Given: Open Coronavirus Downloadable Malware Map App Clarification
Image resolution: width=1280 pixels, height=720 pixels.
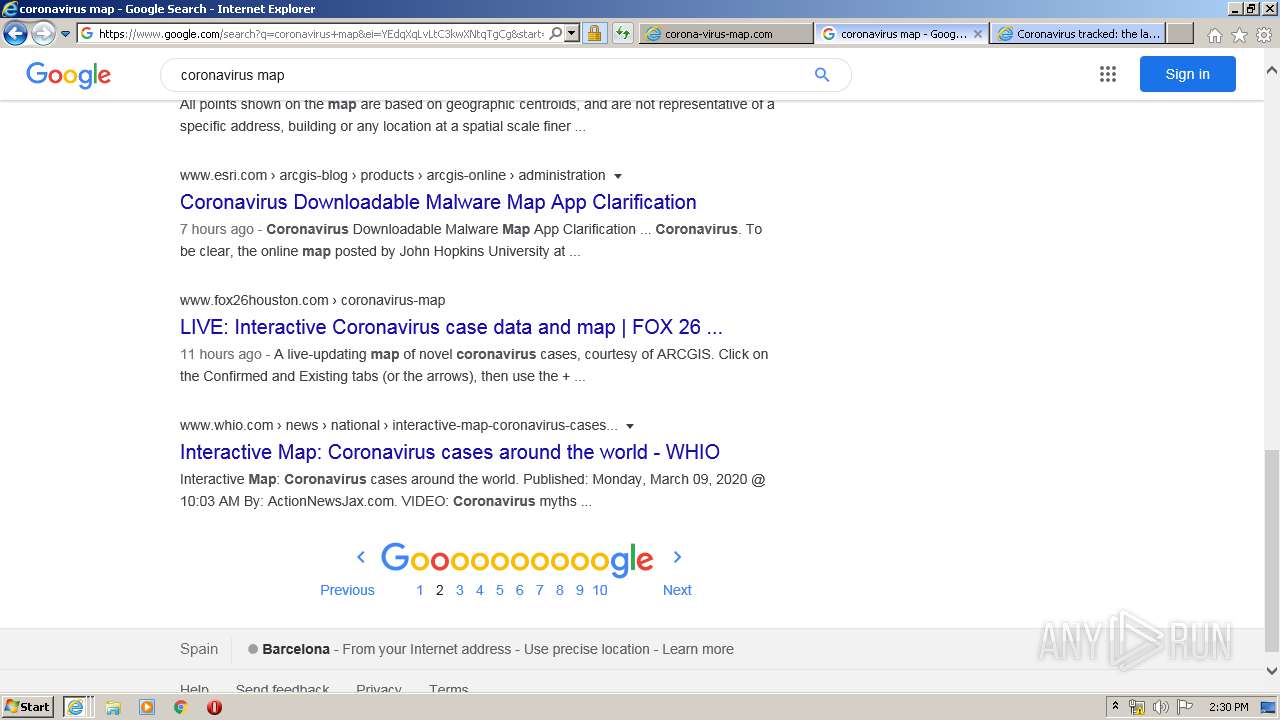Looking at the screenshot, I should point(438,202).
